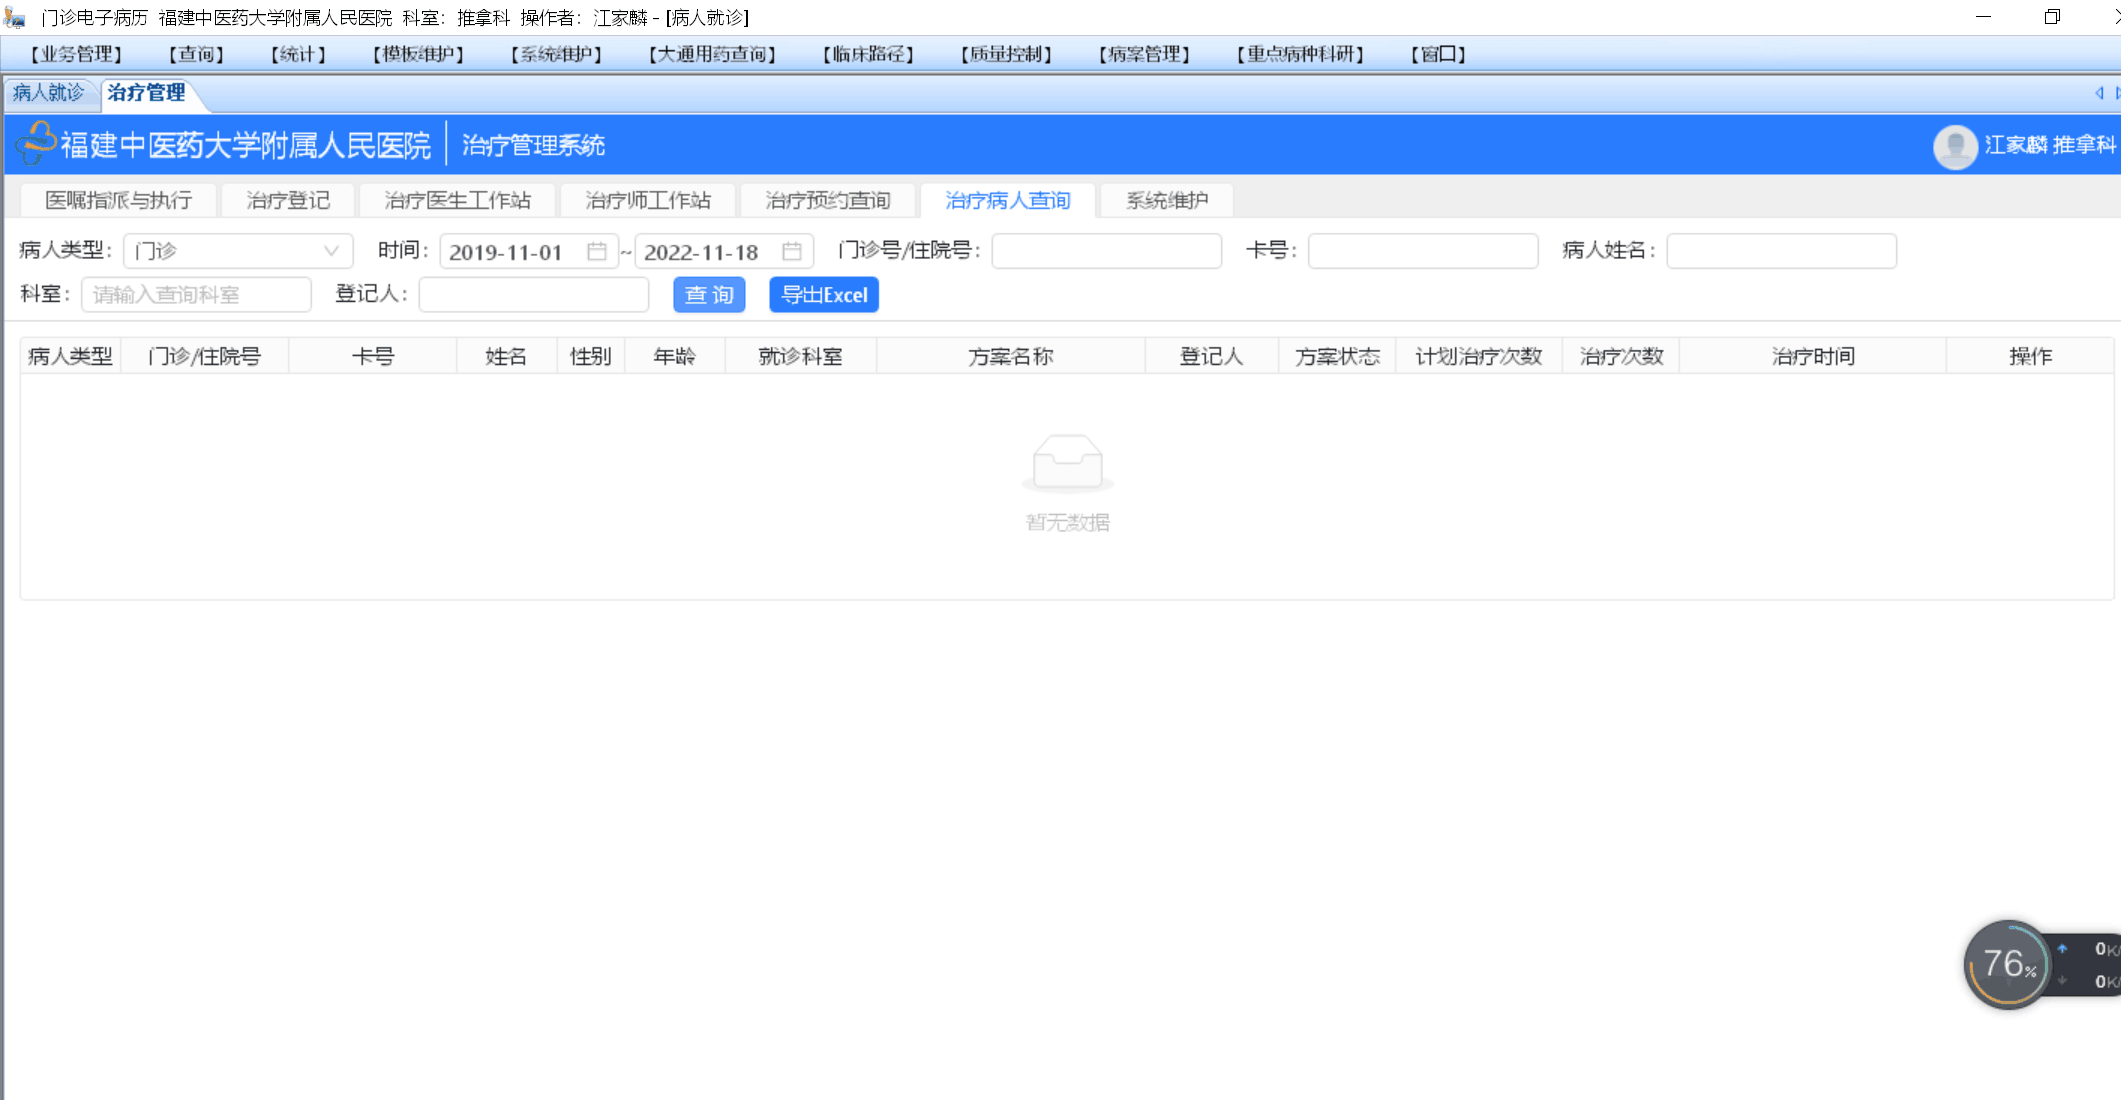Switch to the 治疗登记 tab

(x=288, y=200)
